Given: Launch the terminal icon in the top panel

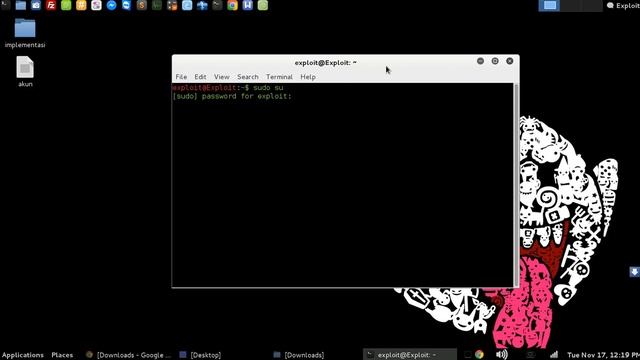Looking at the screenshot, I should [6, 5].
